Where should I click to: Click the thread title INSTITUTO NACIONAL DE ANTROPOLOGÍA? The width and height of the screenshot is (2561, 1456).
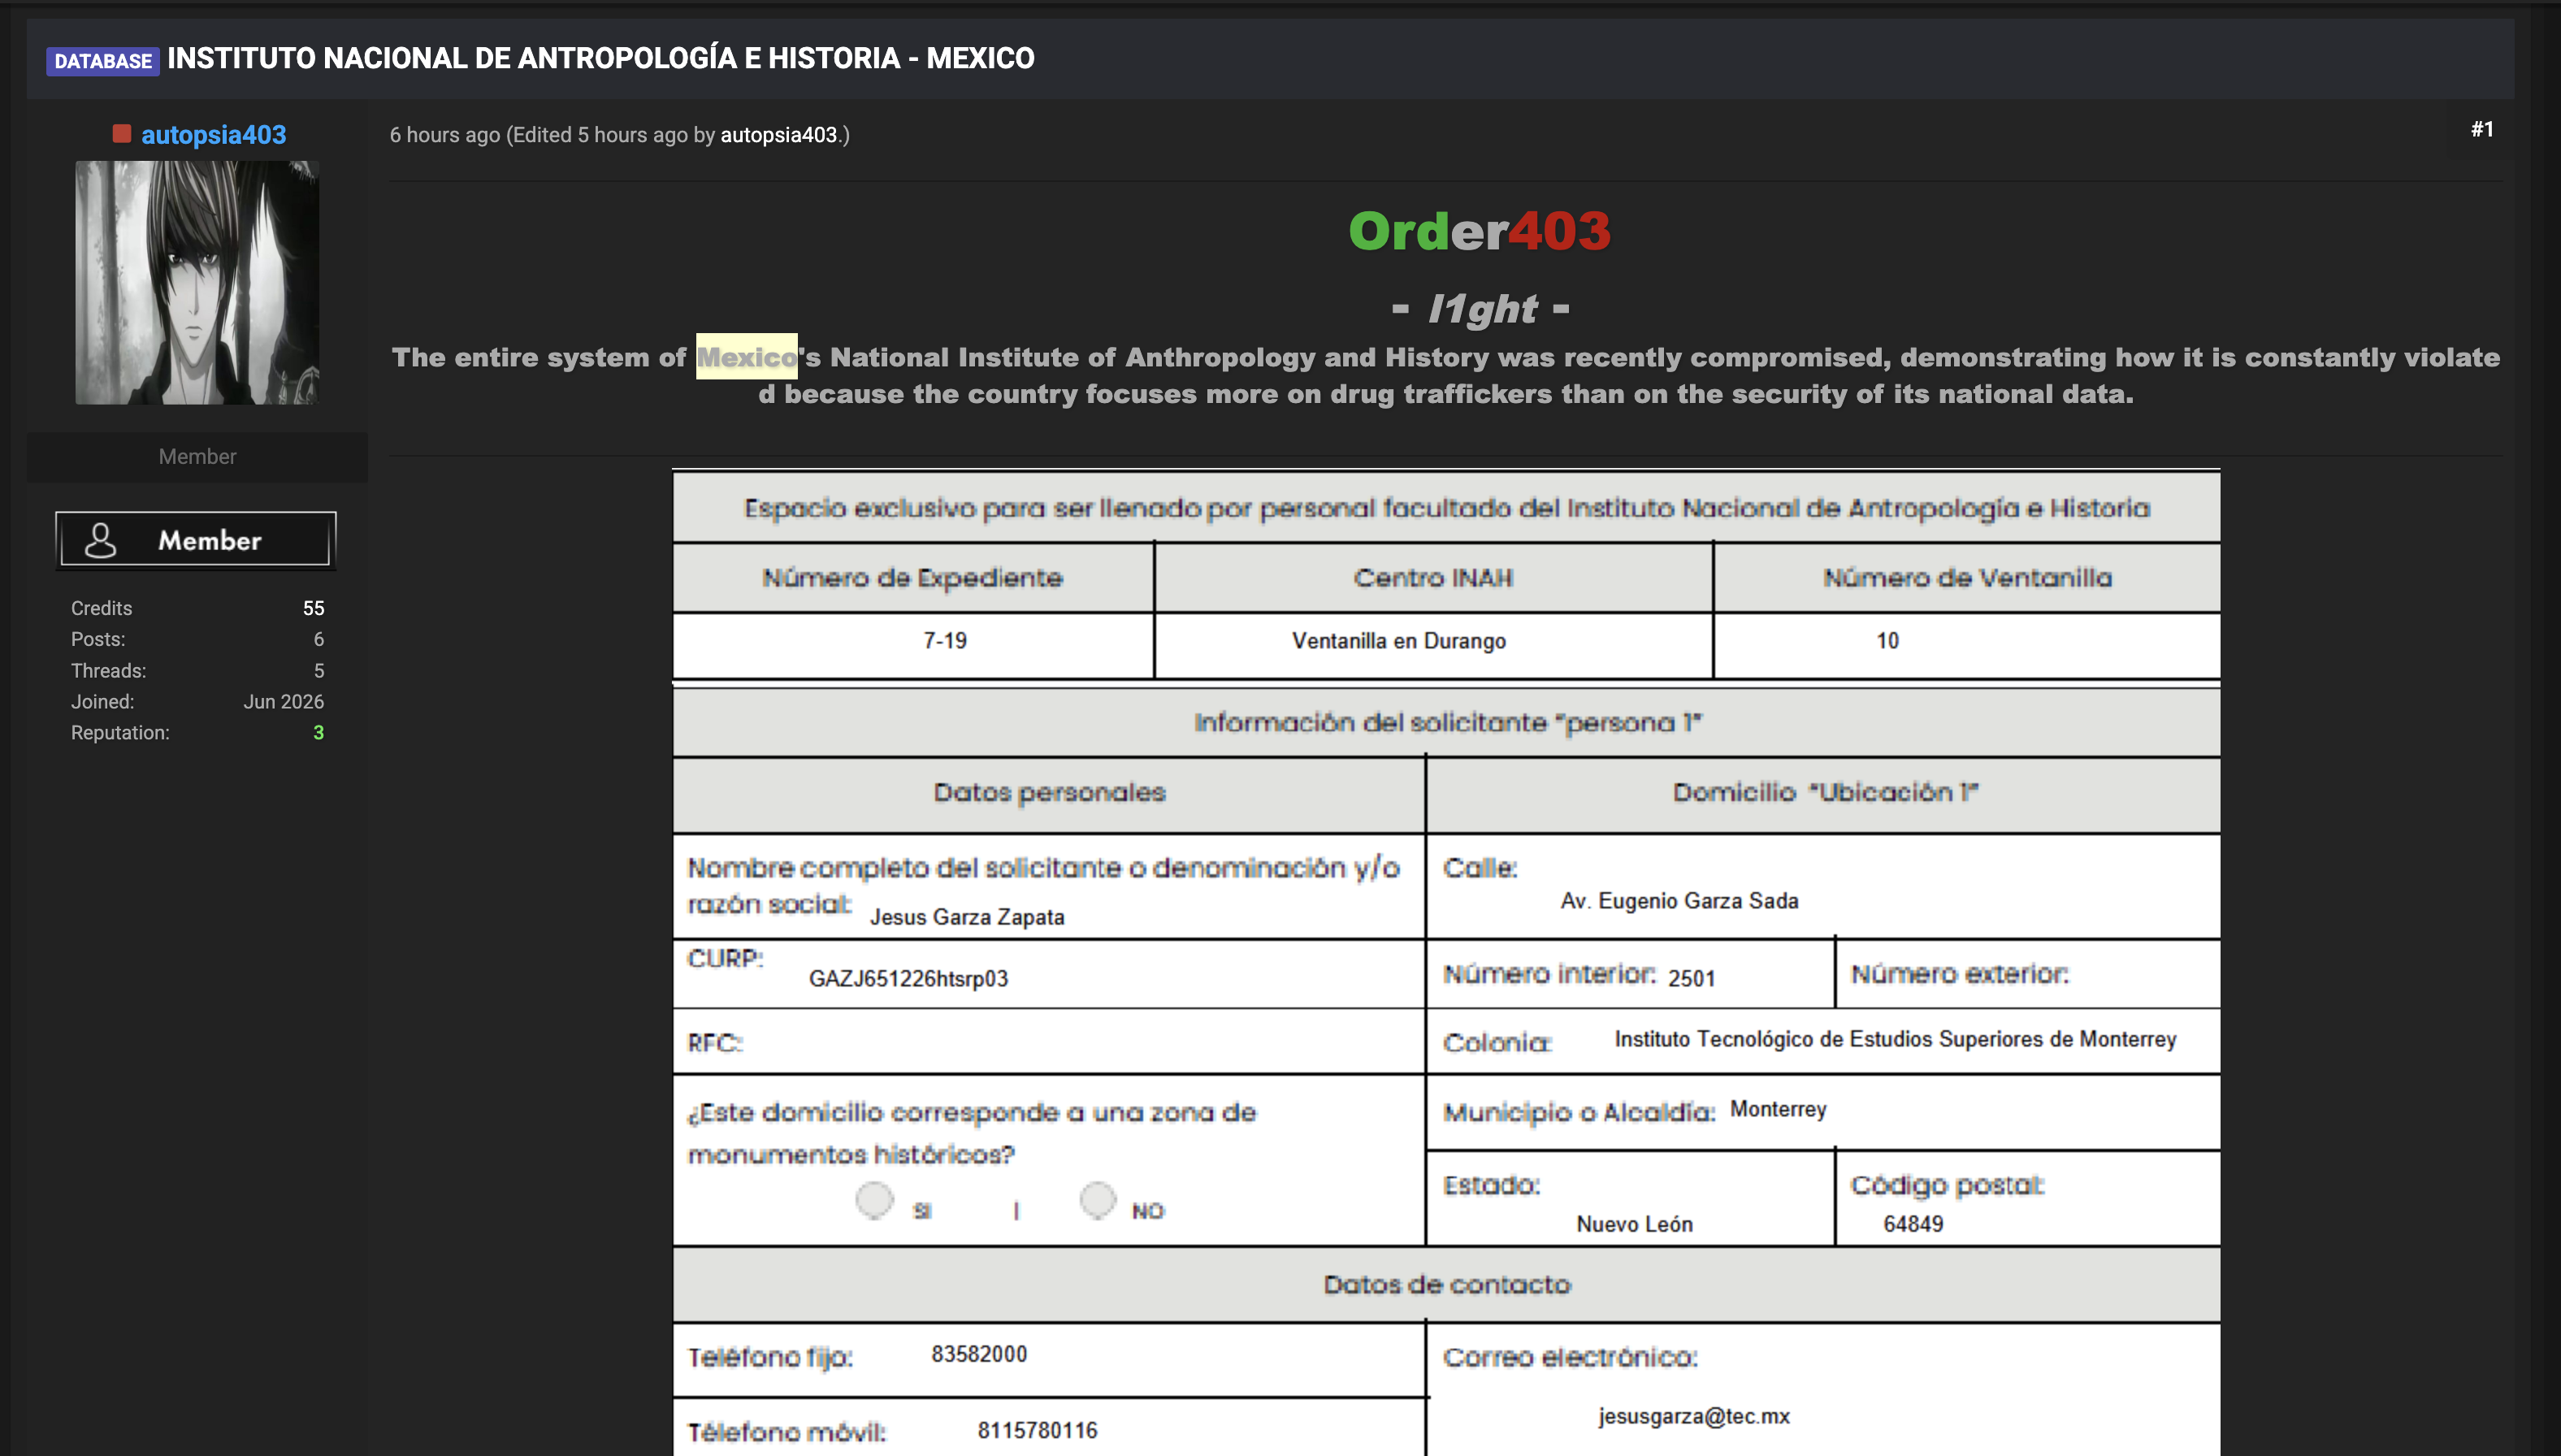click(x=601, y=58)
